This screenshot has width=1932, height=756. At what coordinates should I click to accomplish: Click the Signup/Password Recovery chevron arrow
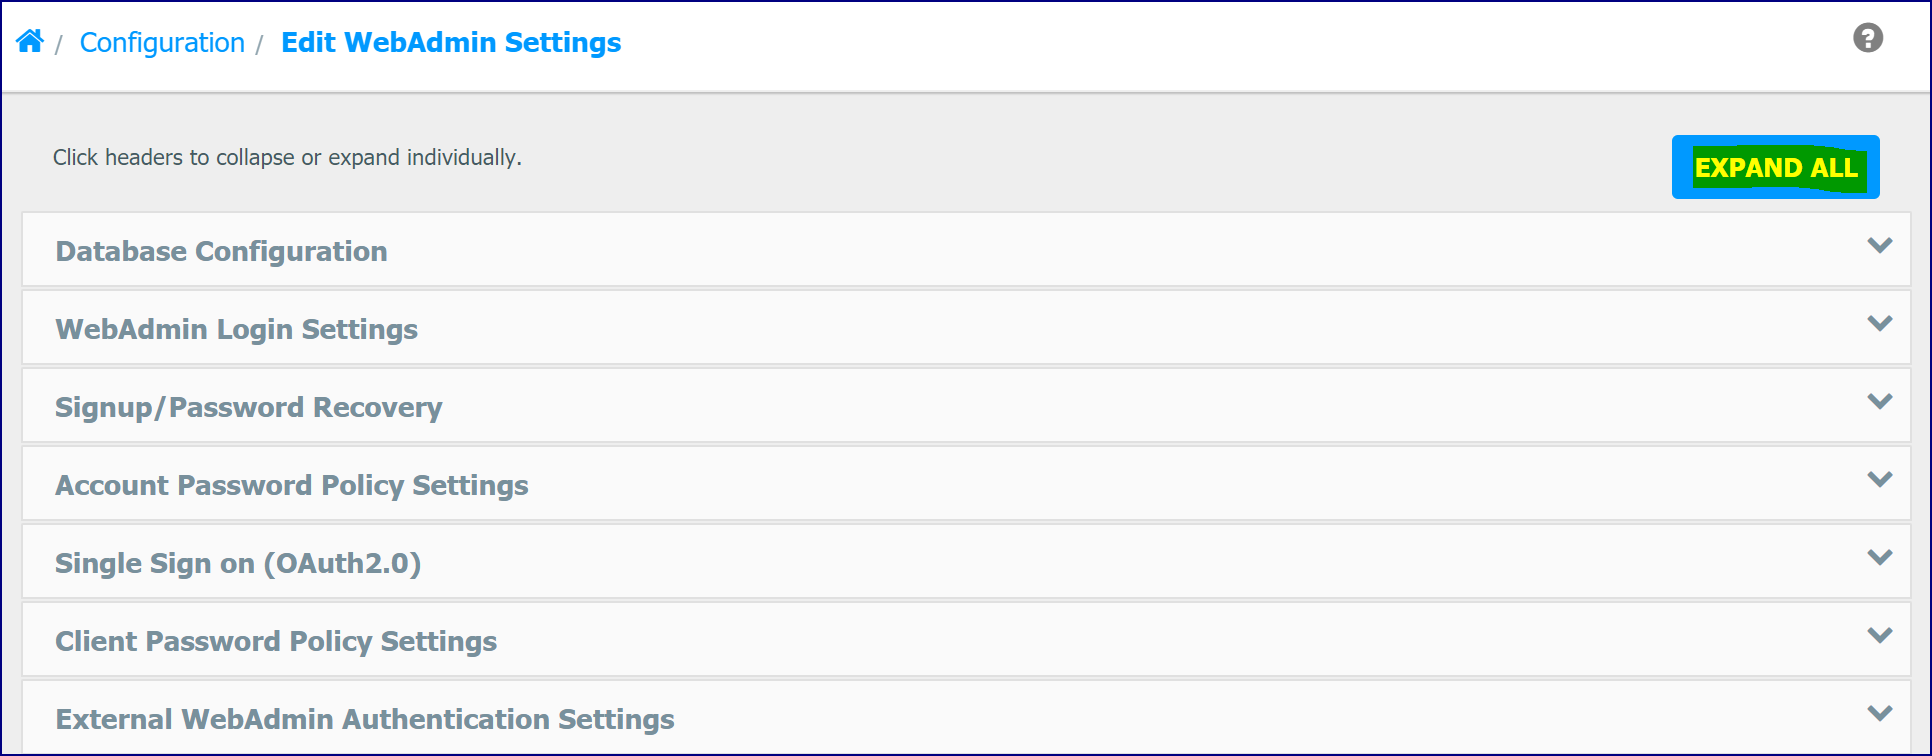pyautogui.click(x=1879, y=402)
